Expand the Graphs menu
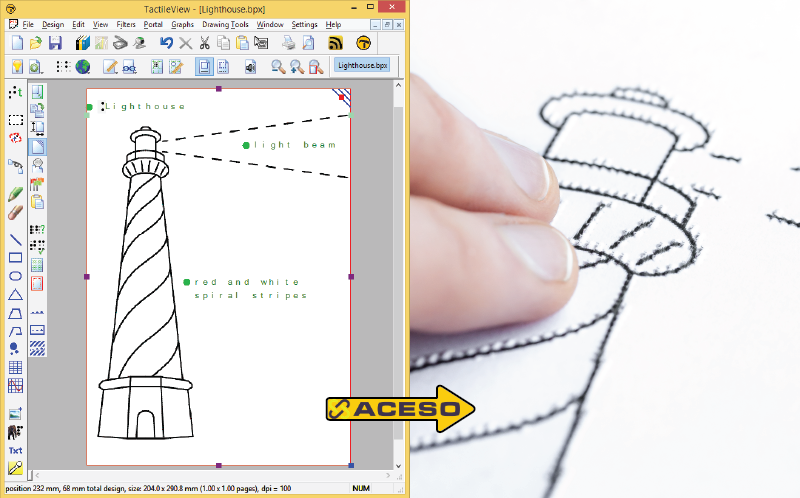 182,24
